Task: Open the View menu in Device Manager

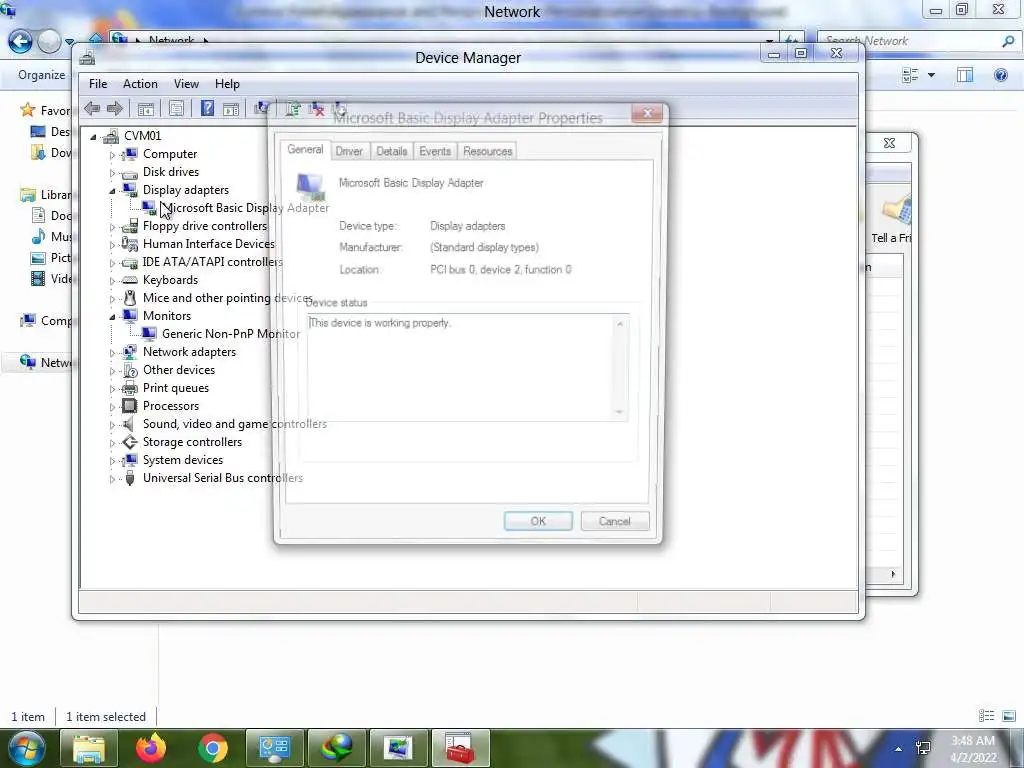Action: click(186, 84)
